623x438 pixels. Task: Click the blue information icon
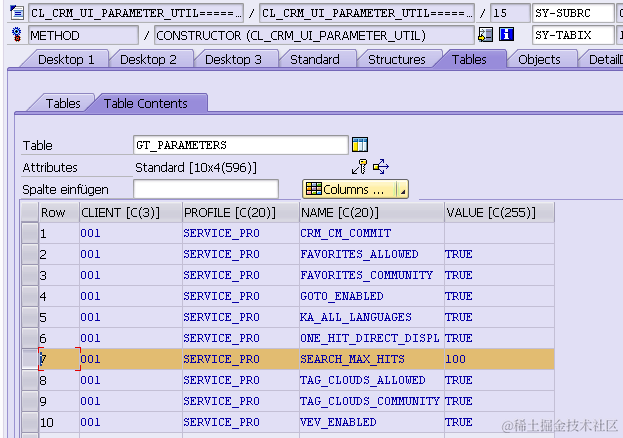click(506, 35)
